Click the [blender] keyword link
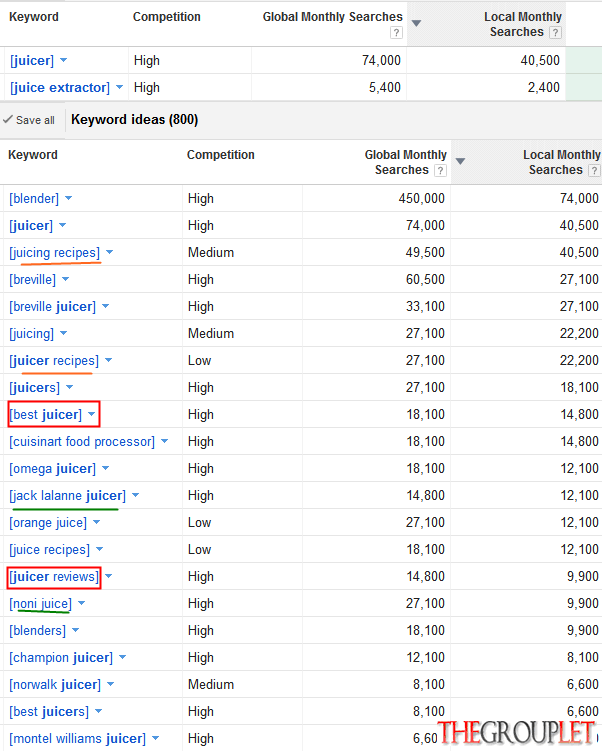Screen dimensions: 602x751 point(34,199)
